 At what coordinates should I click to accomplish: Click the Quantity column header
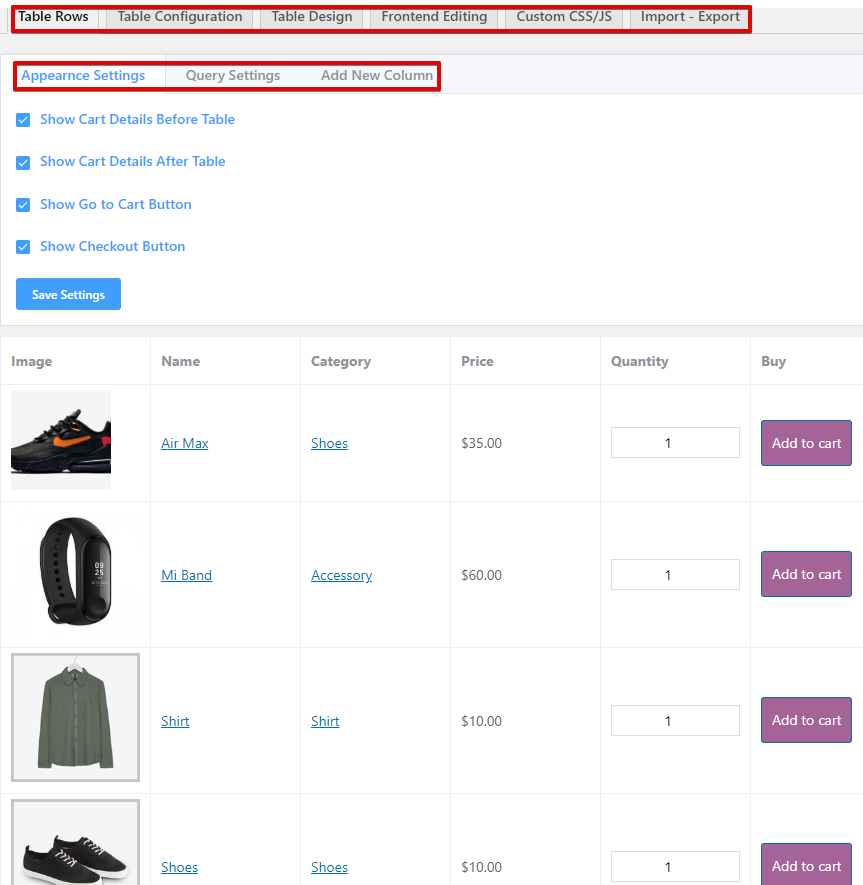(x=639, y=361)
